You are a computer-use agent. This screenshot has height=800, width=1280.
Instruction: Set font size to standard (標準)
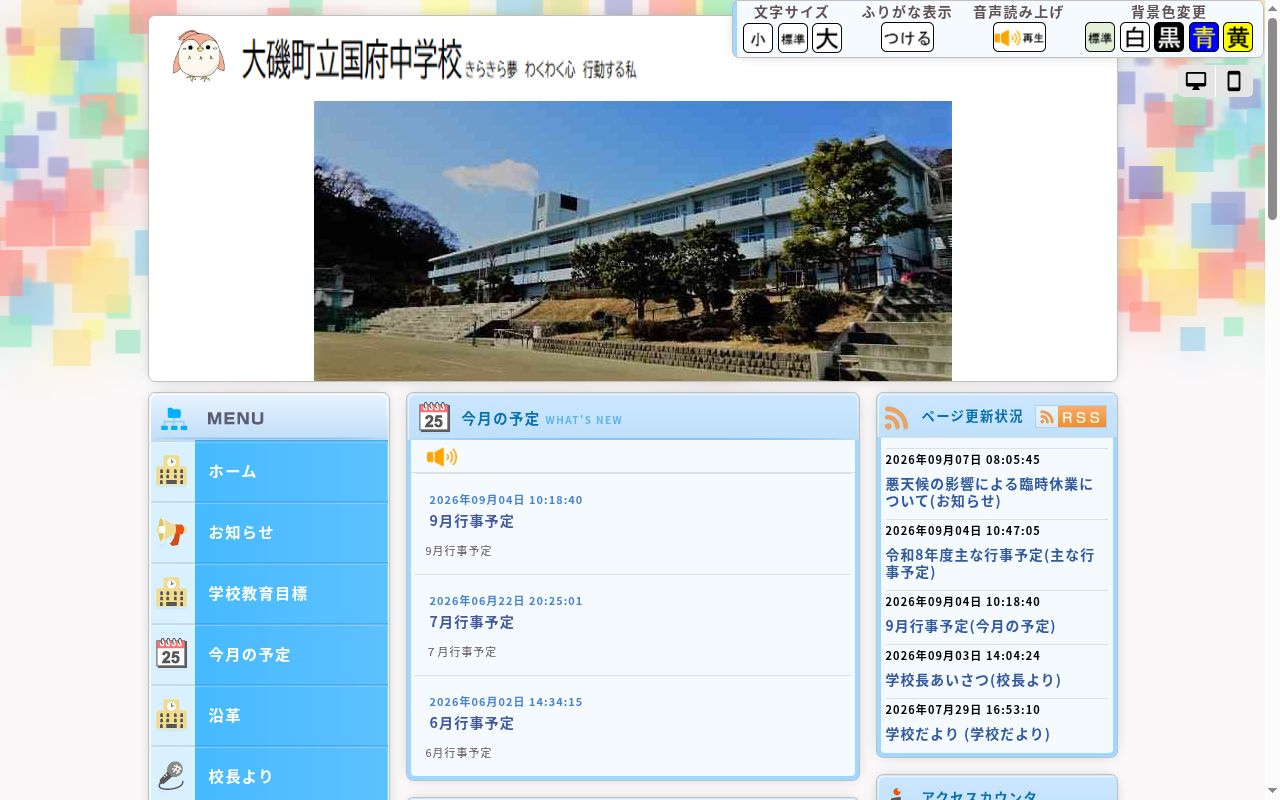tap(793, 38)
